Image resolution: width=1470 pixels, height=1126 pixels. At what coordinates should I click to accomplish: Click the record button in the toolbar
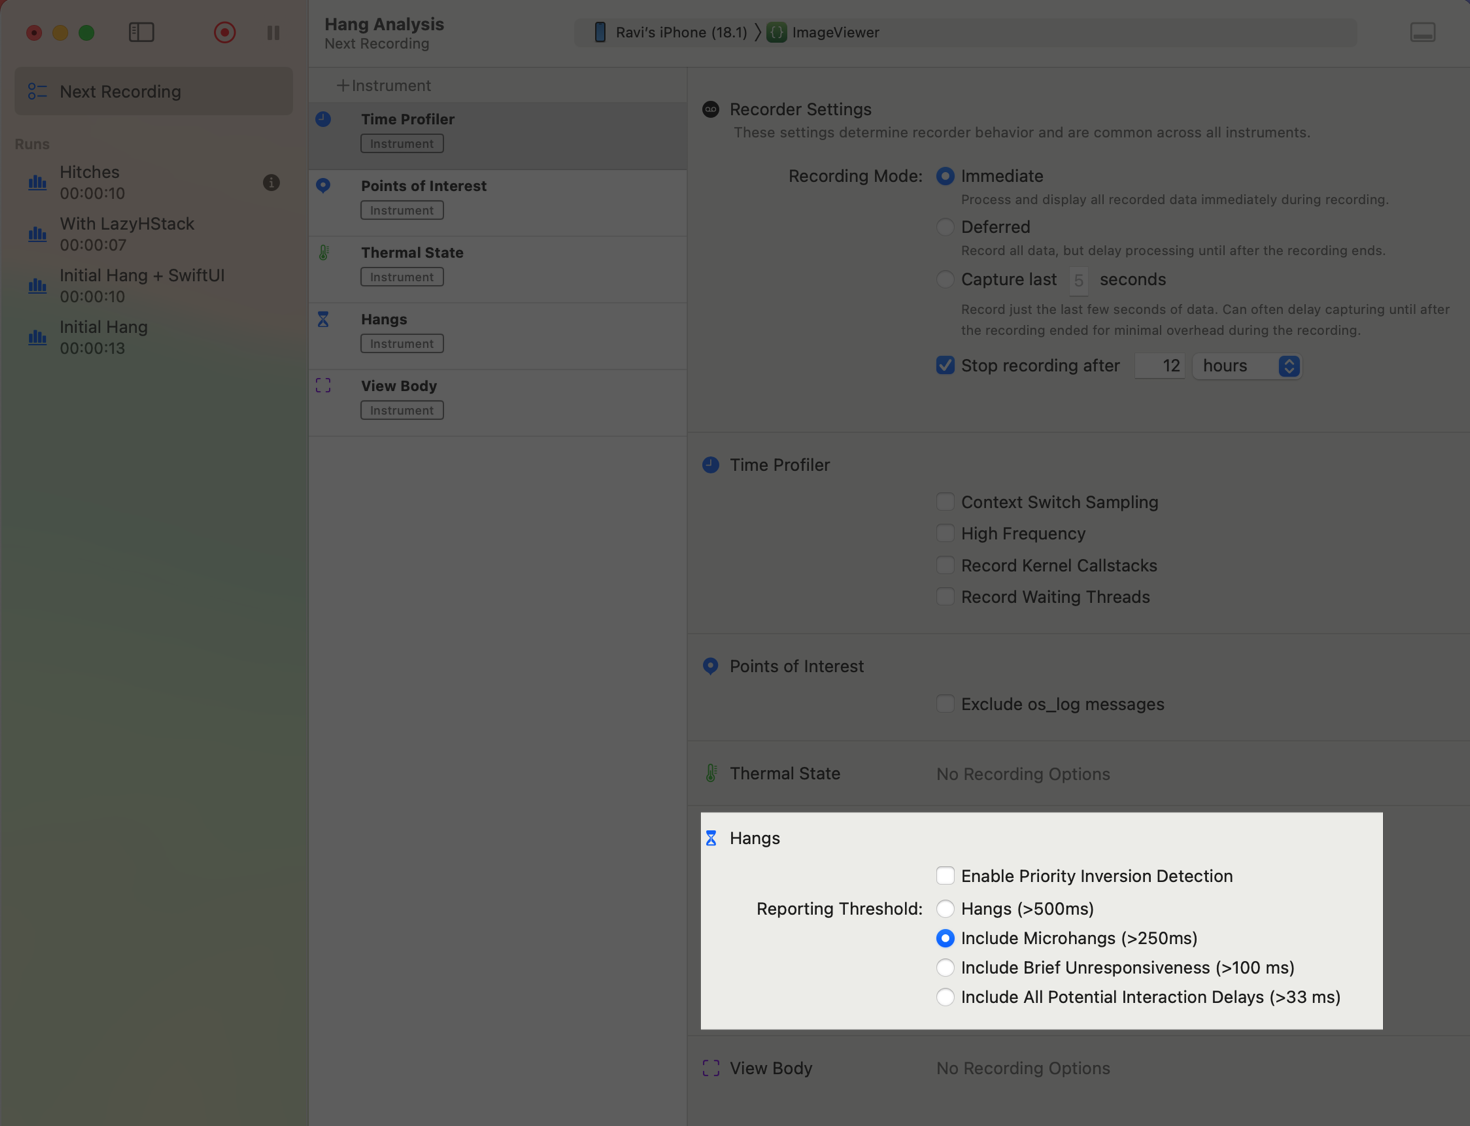click(224, 32)
